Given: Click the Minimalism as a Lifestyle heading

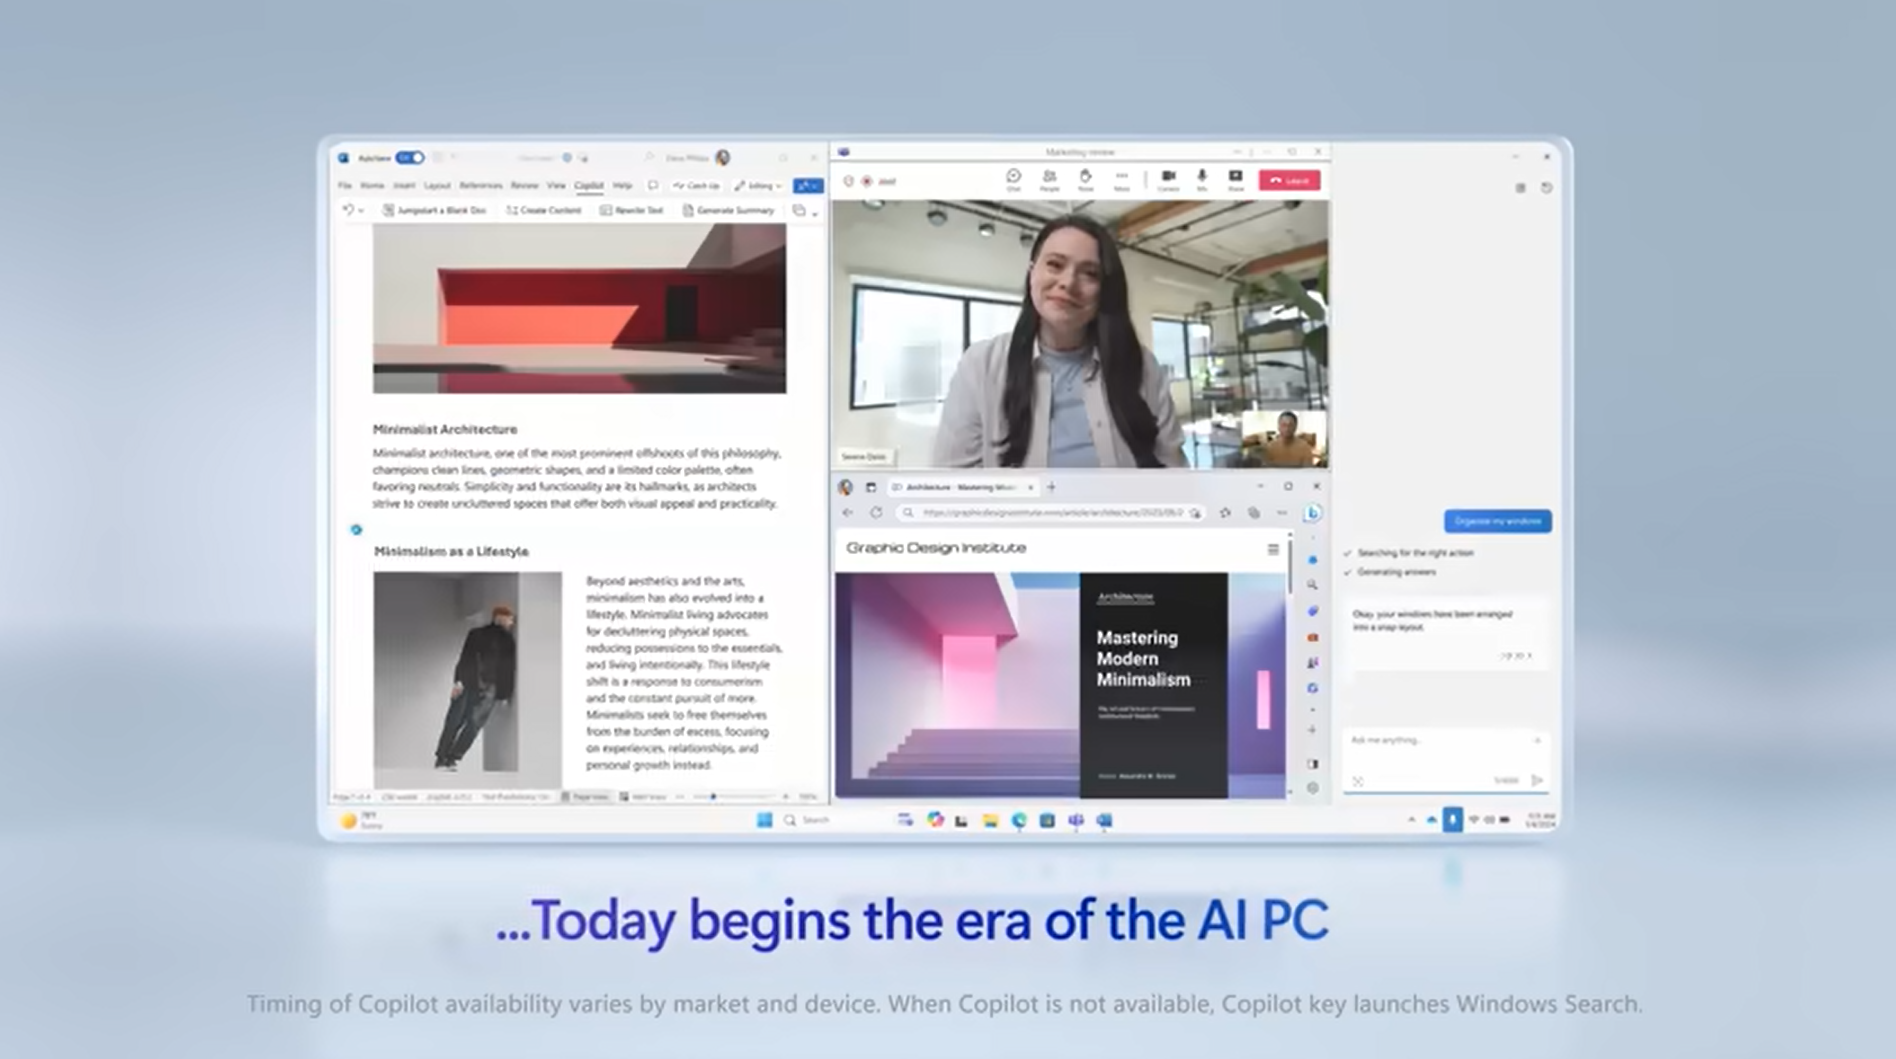Looking at the screenshot, I should 452,552.
